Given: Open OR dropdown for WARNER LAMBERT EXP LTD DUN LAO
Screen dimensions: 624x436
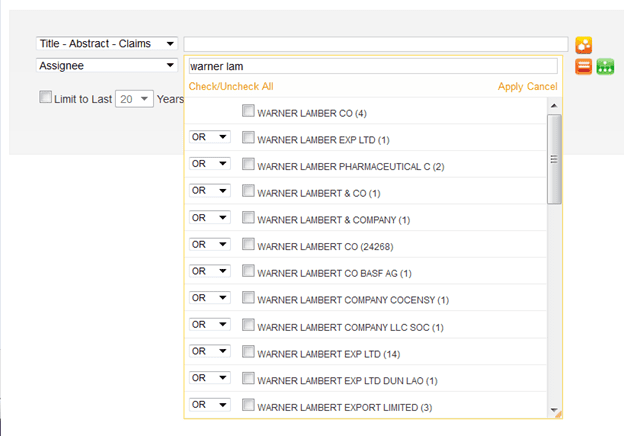Looking at the screenshot, I should pyautogui.click(x=210, y=378).
